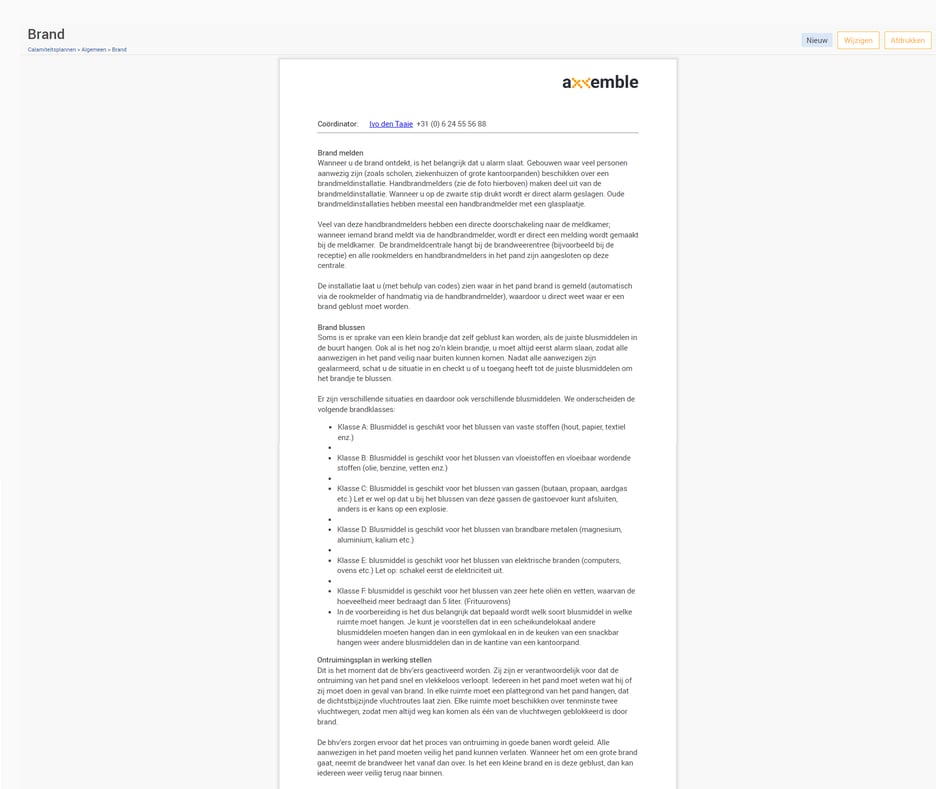Screen dimensions: 936x789
Task: Go to Calamiteitenplannen in the breadcrumb
Action: (51, 49)
